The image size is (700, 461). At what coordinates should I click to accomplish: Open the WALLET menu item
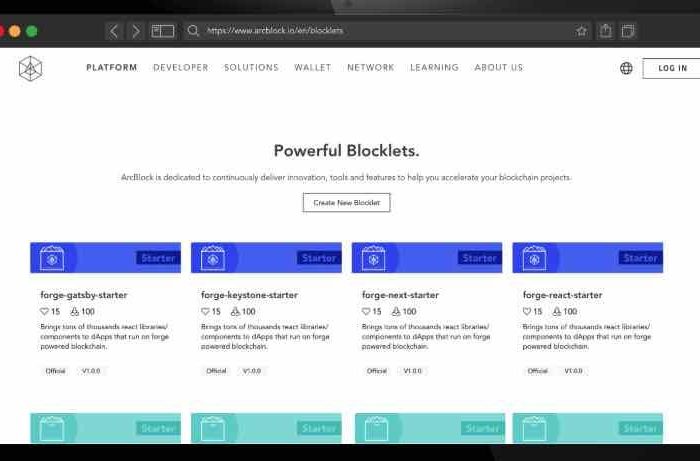[x=312, y=67]
